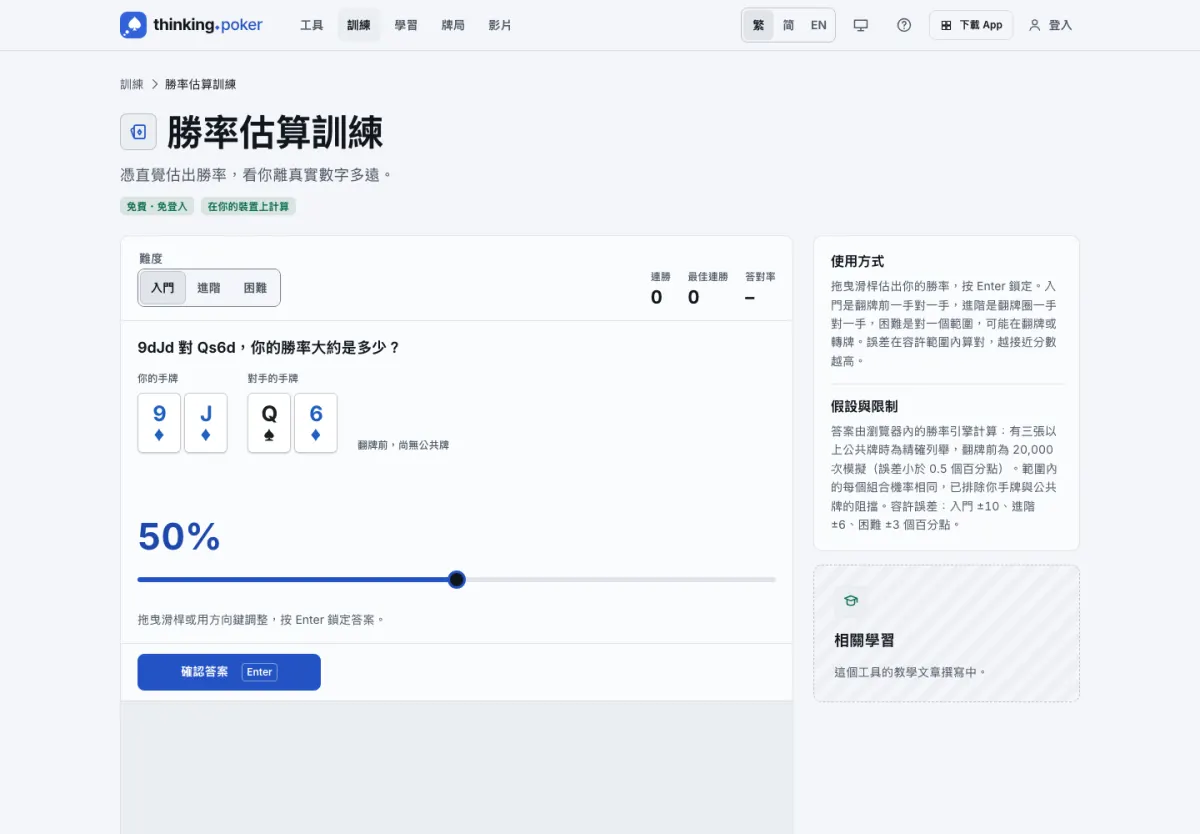Open the help question mark icon
Screen dimensions: 1200x834
[x=904, y=25]
